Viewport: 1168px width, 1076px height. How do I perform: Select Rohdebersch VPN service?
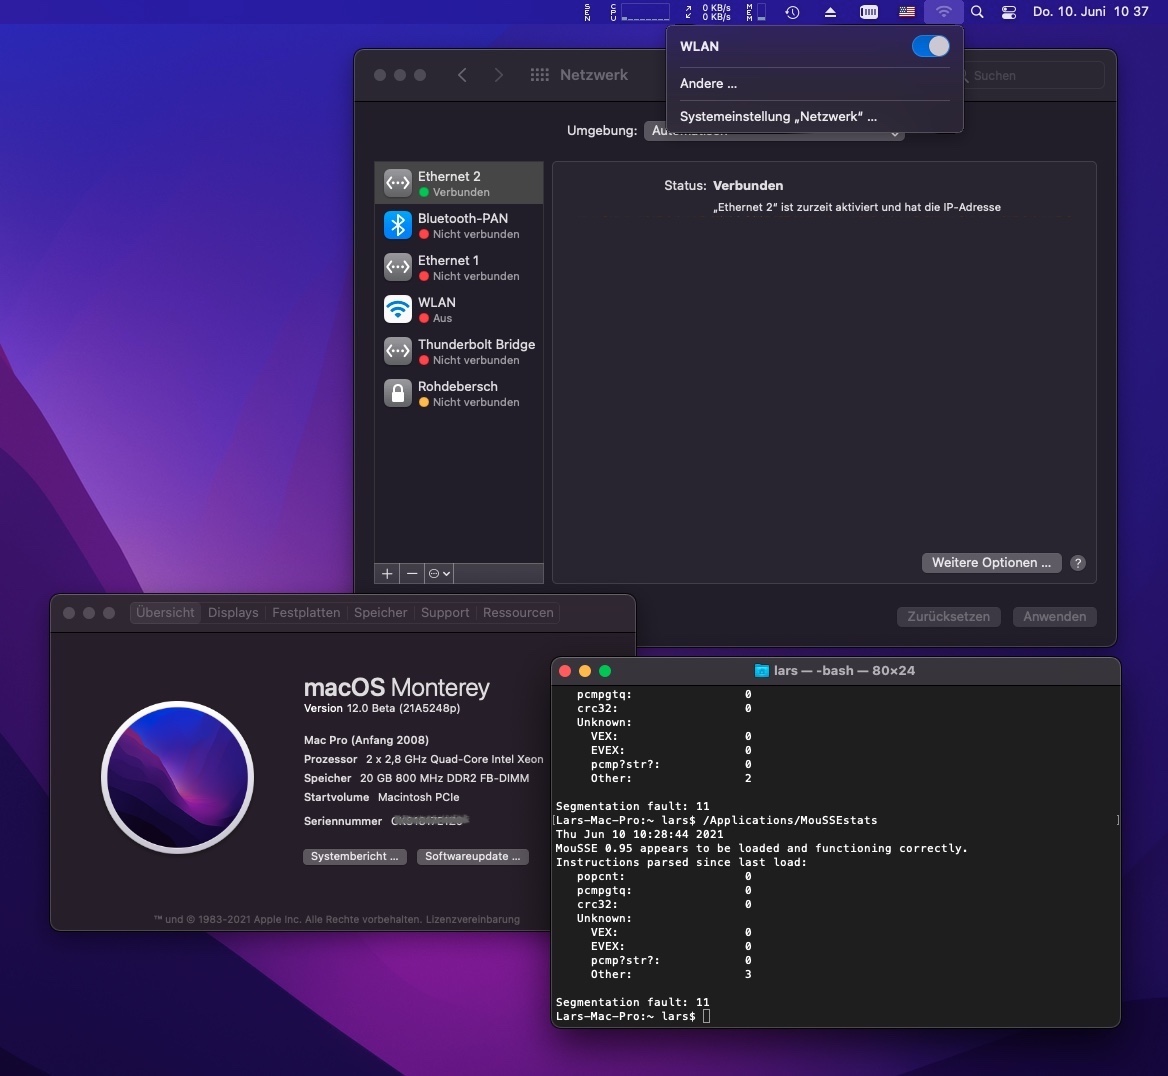pos(459,393)
